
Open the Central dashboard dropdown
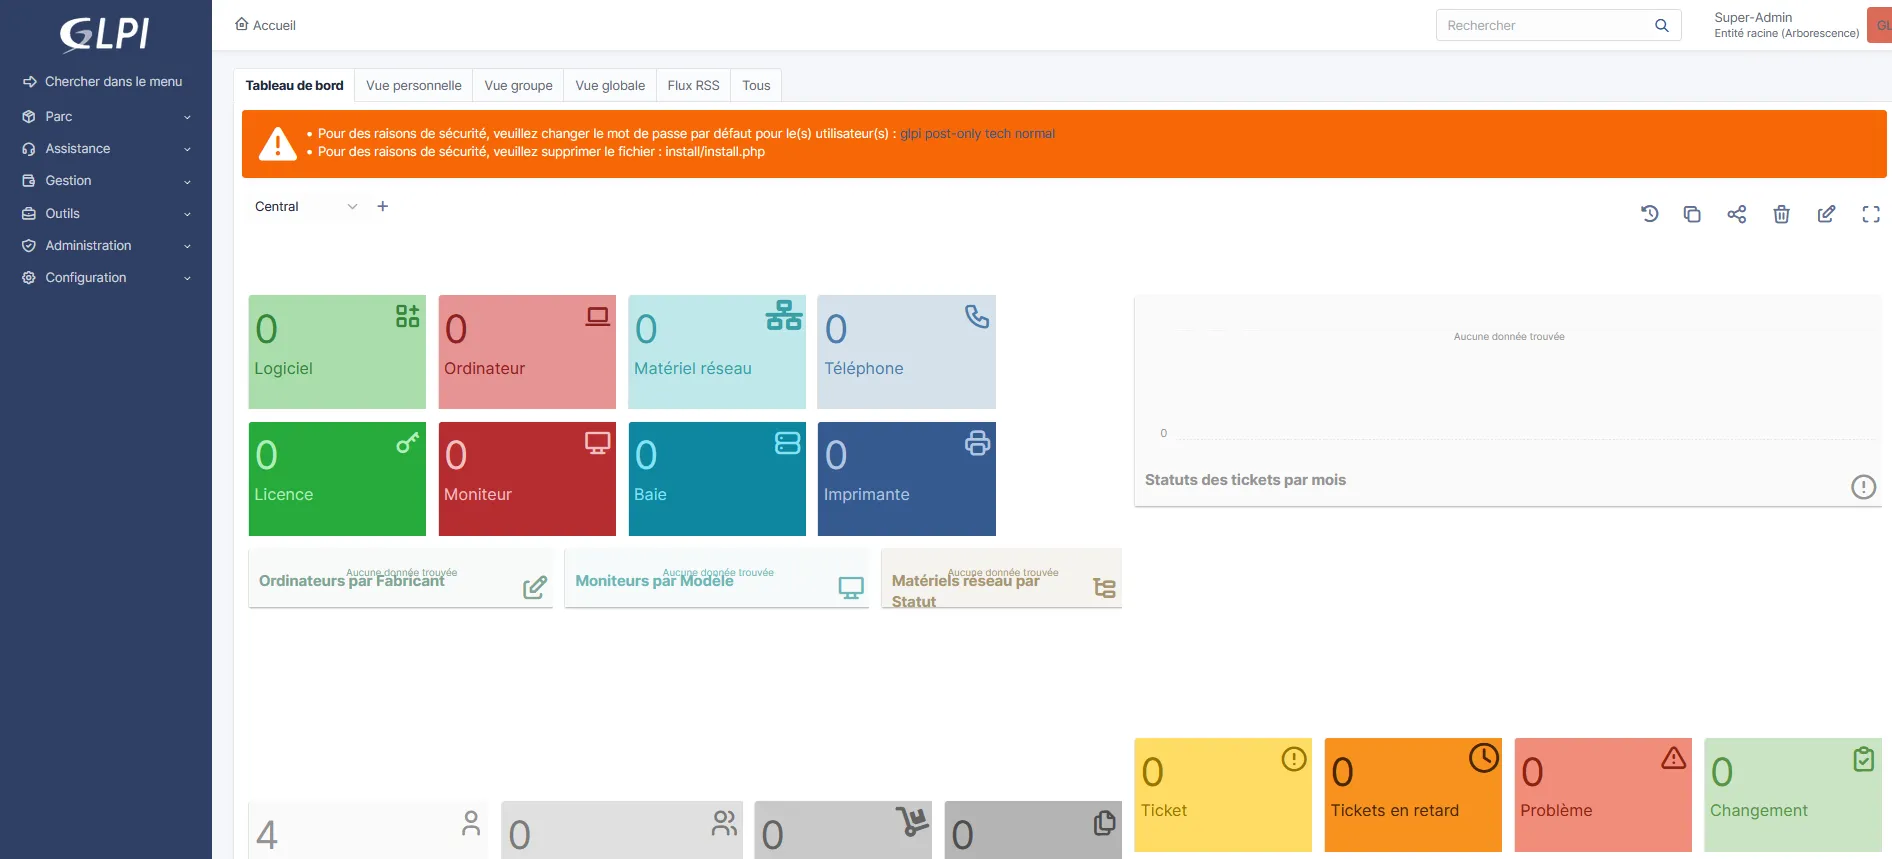305,207
